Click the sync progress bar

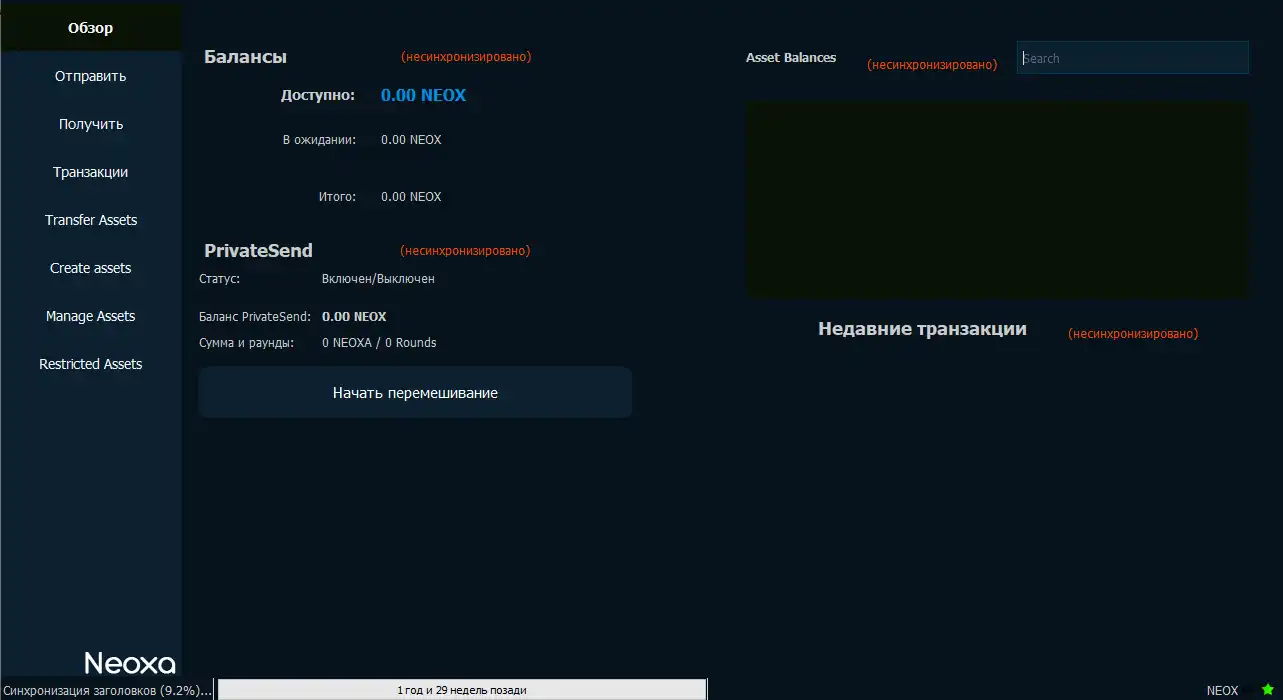click(x=462, y=690)
